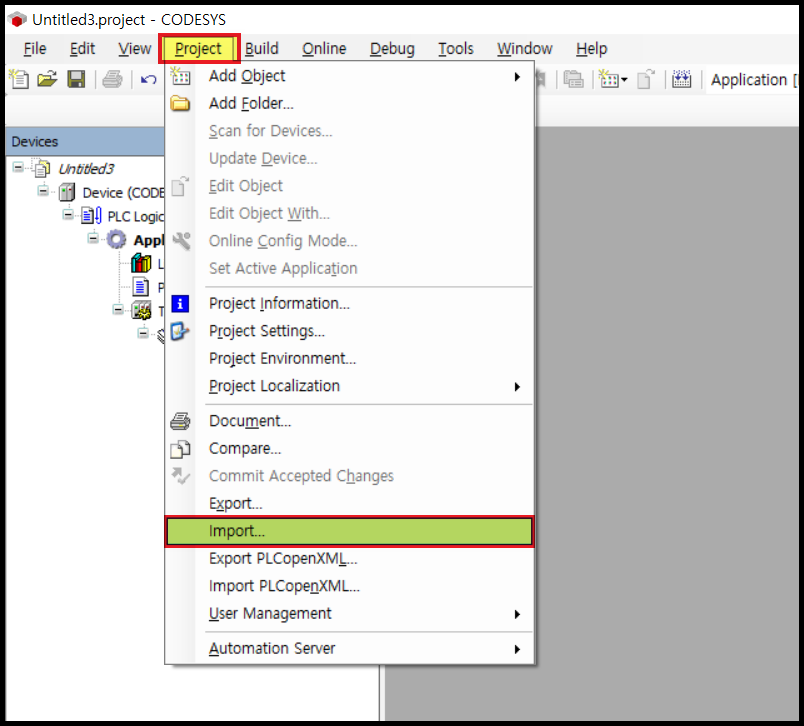The height and width of the screenshot is (726, 804).
Task: Click the Edit Object toolbar icon
Action: click(646, 79)
